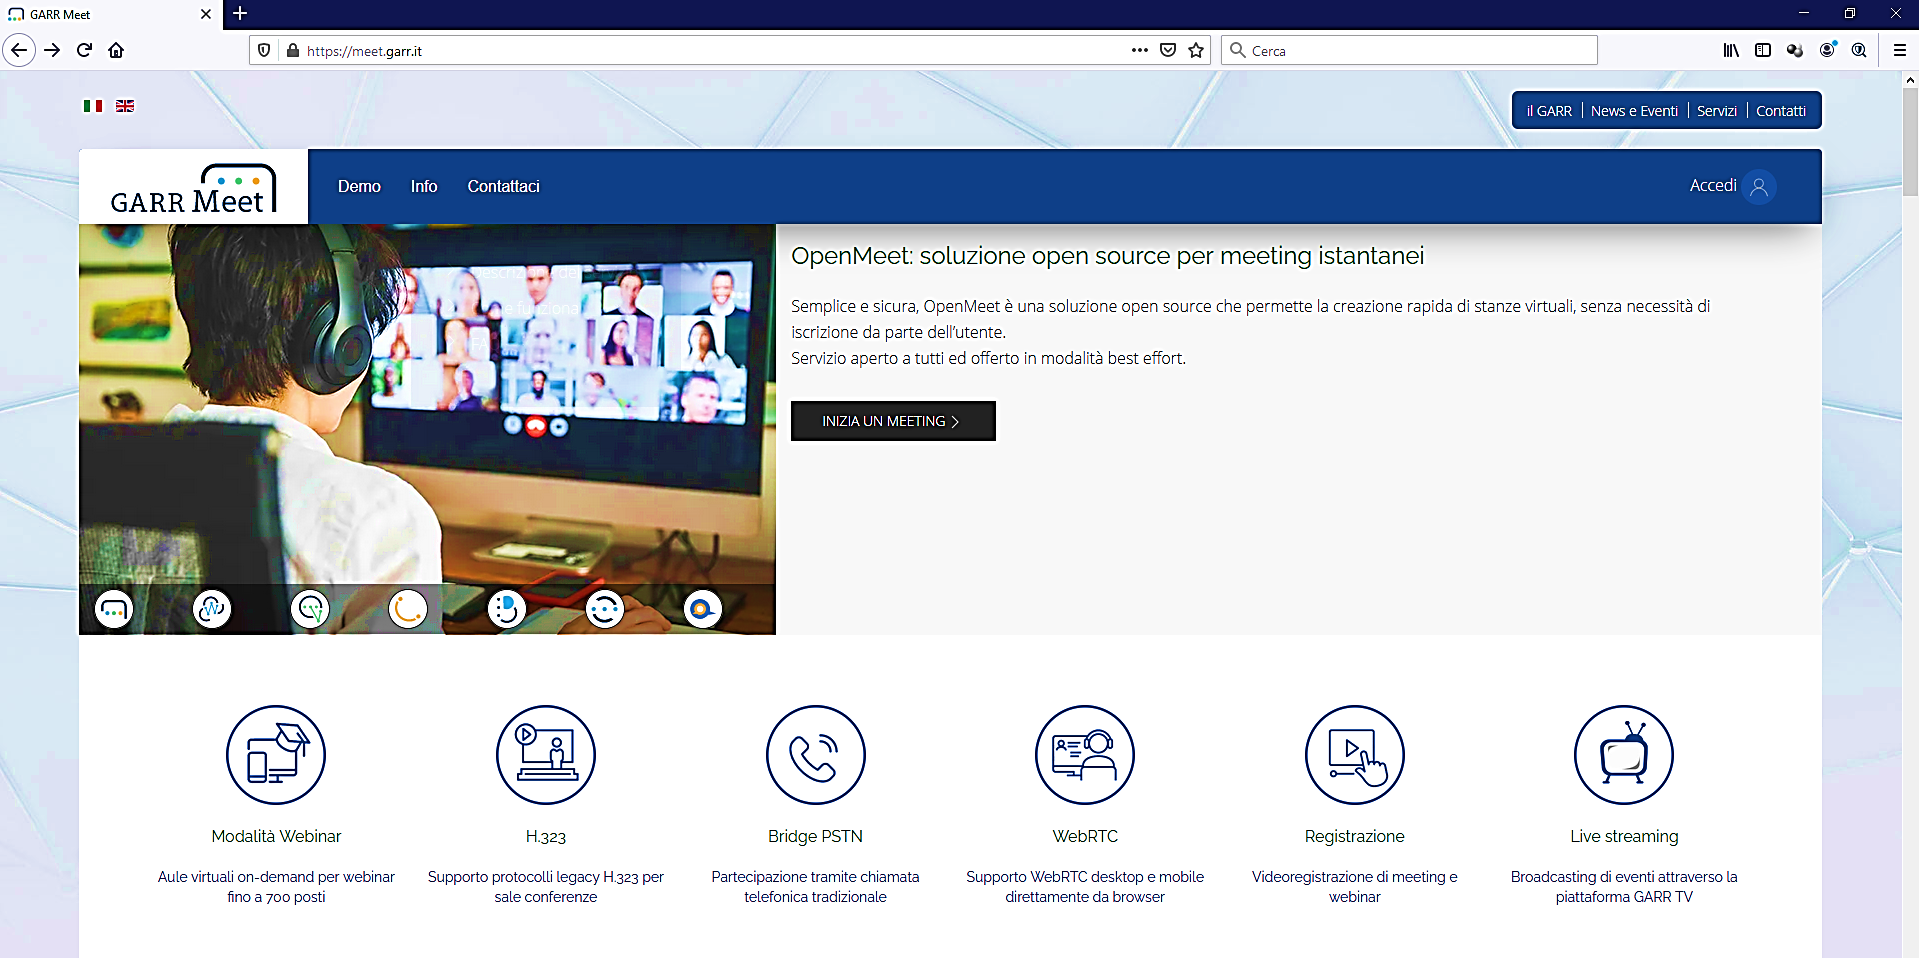
Task: Open page actions three-dot menu
Action: point(1140,50)
